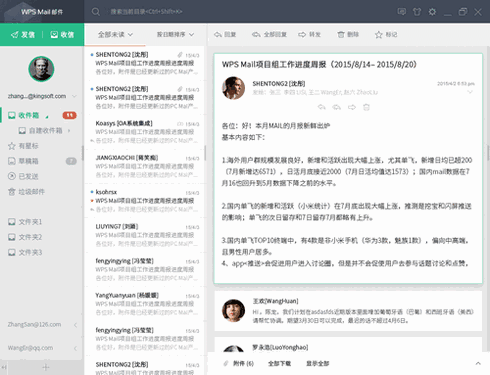
Task: Click the email subject title in reading pane
Action: coord(319,64)
